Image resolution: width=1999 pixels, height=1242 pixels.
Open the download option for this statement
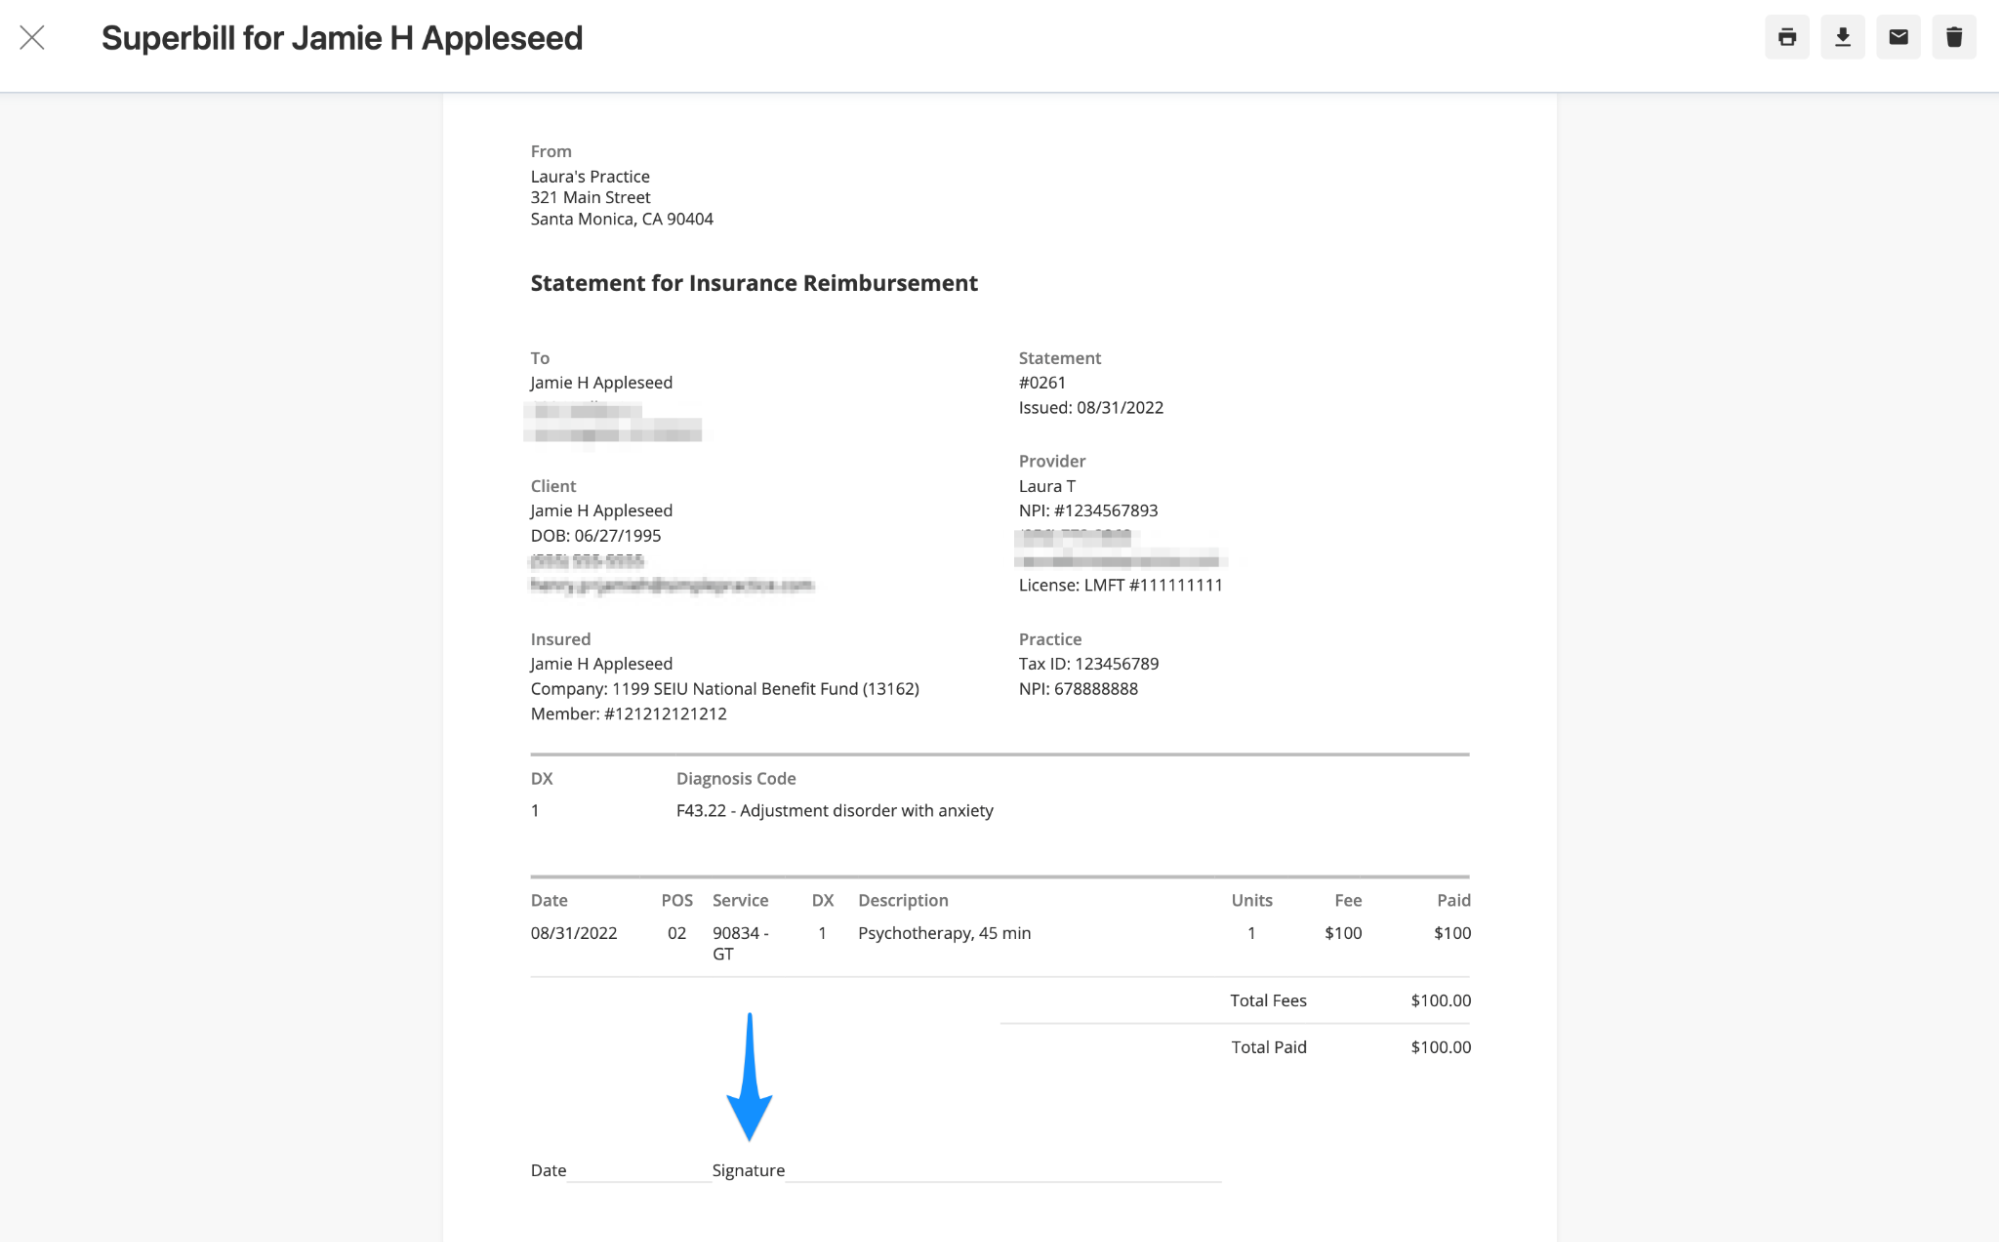click(1843, 36)
